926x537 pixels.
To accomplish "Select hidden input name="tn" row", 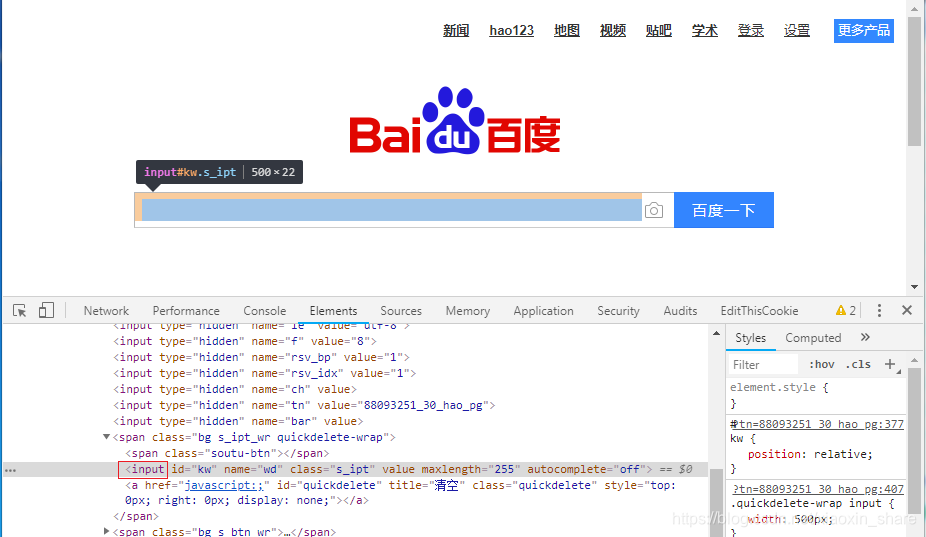I will [x=304, y=405].
